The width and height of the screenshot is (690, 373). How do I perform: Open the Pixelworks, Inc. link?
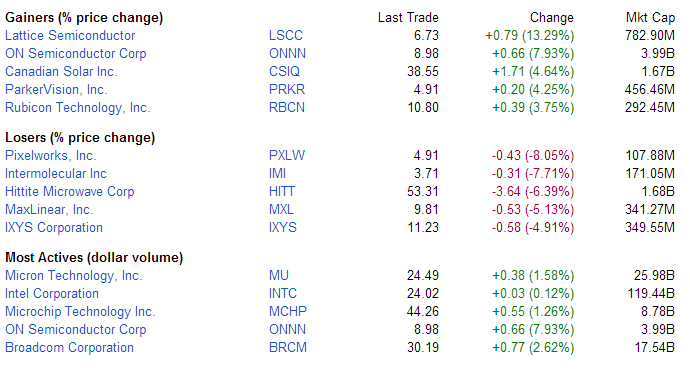click(51, 155)
